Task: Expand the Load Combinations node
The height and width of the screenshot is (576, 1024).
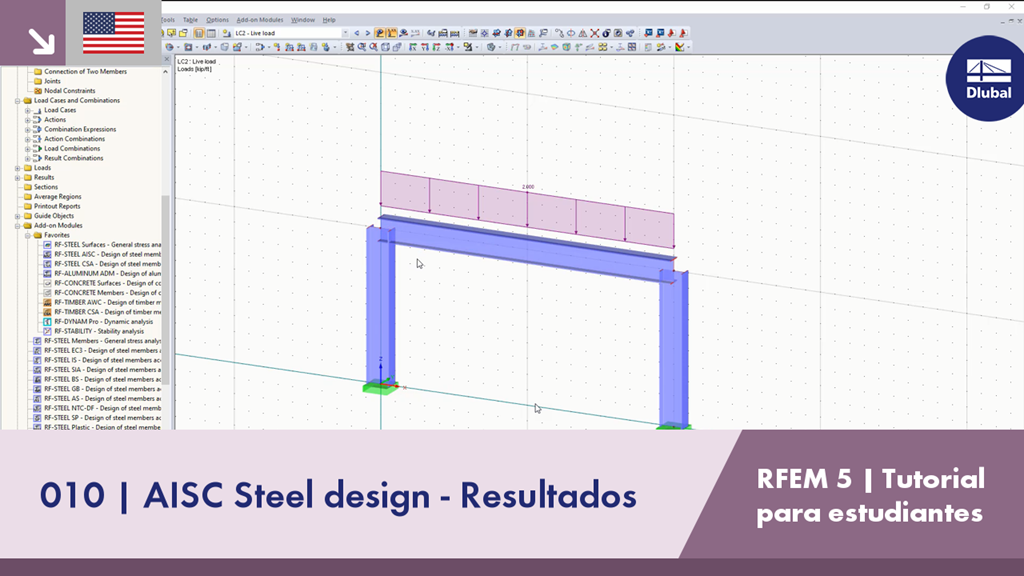Action: point(27,149)
